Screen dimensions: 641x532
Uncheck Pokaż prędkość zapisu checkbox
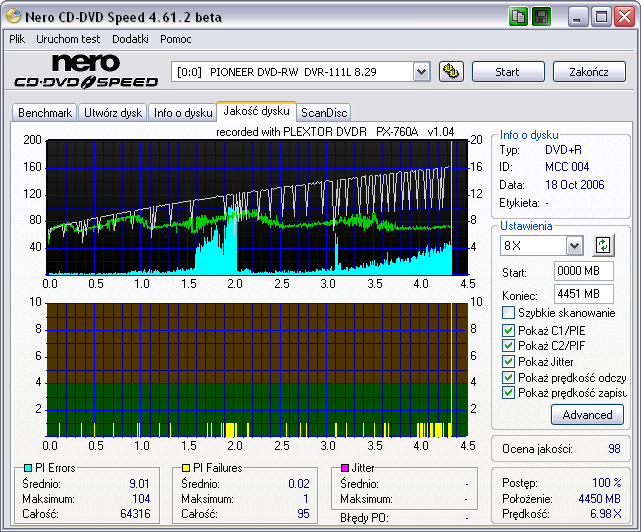click(x=508, y=393)
